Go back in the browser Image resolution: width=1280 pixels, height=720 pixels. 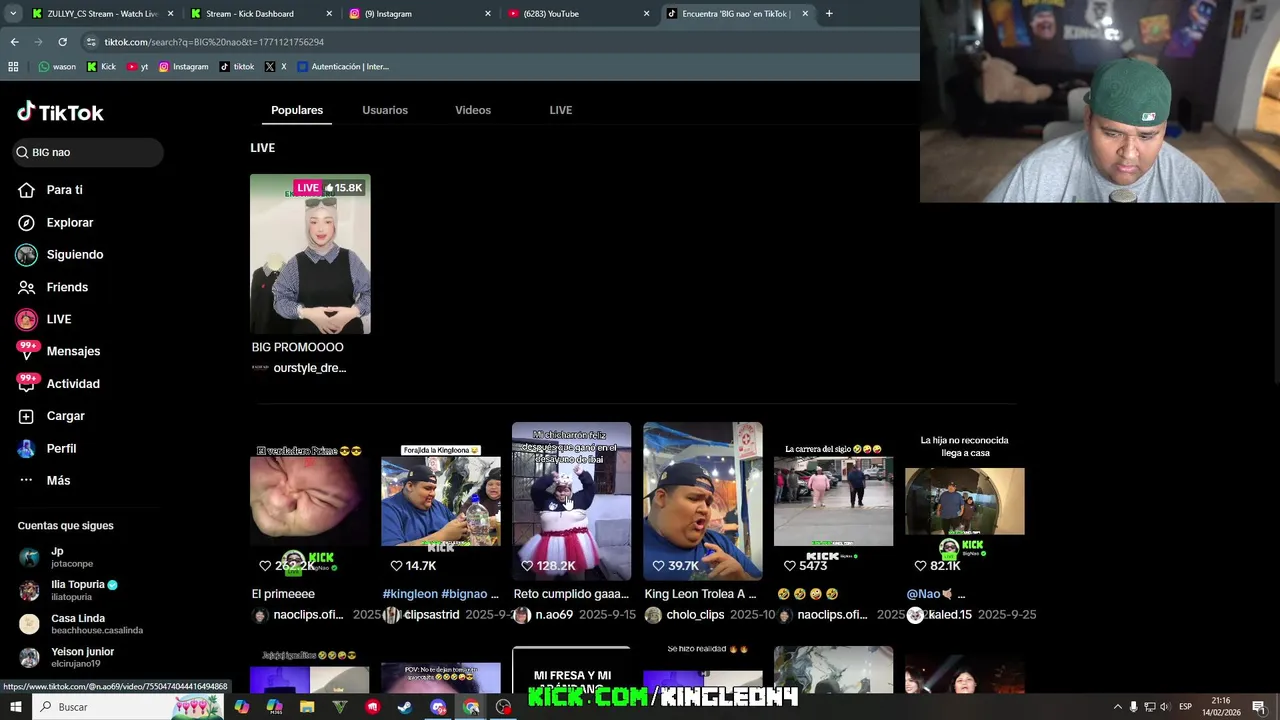point(14,42)
